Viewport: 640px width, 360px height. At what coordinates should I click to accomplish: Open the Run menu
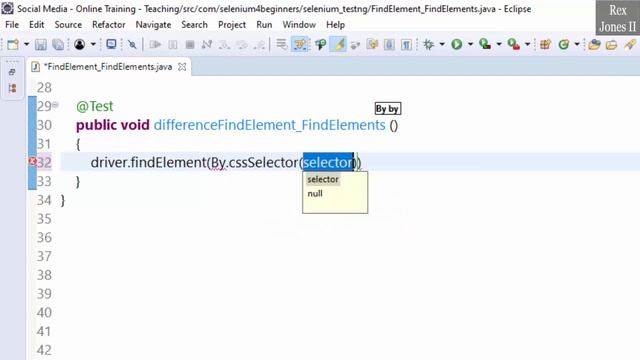(x=264, y=24)
